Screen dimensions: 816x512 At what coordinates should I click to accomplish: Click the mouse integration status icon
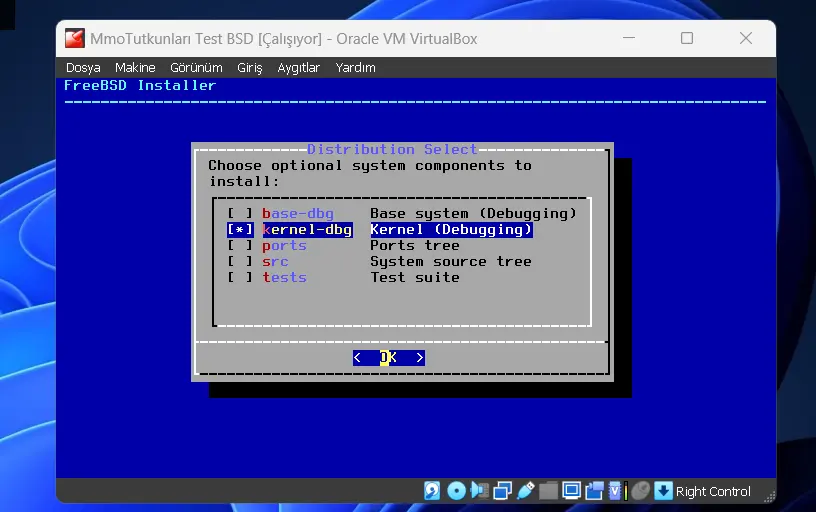[x=641, y=491]
